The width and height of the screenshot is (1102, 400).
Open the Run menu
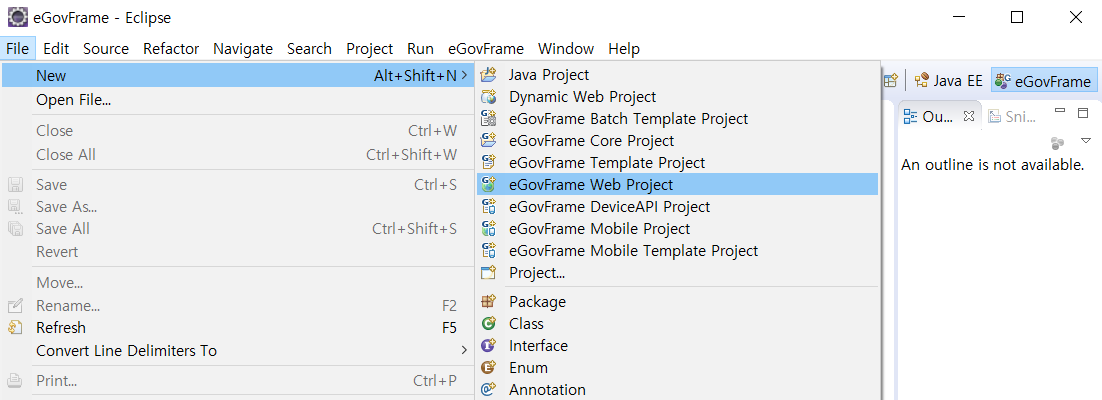point(420,49)
